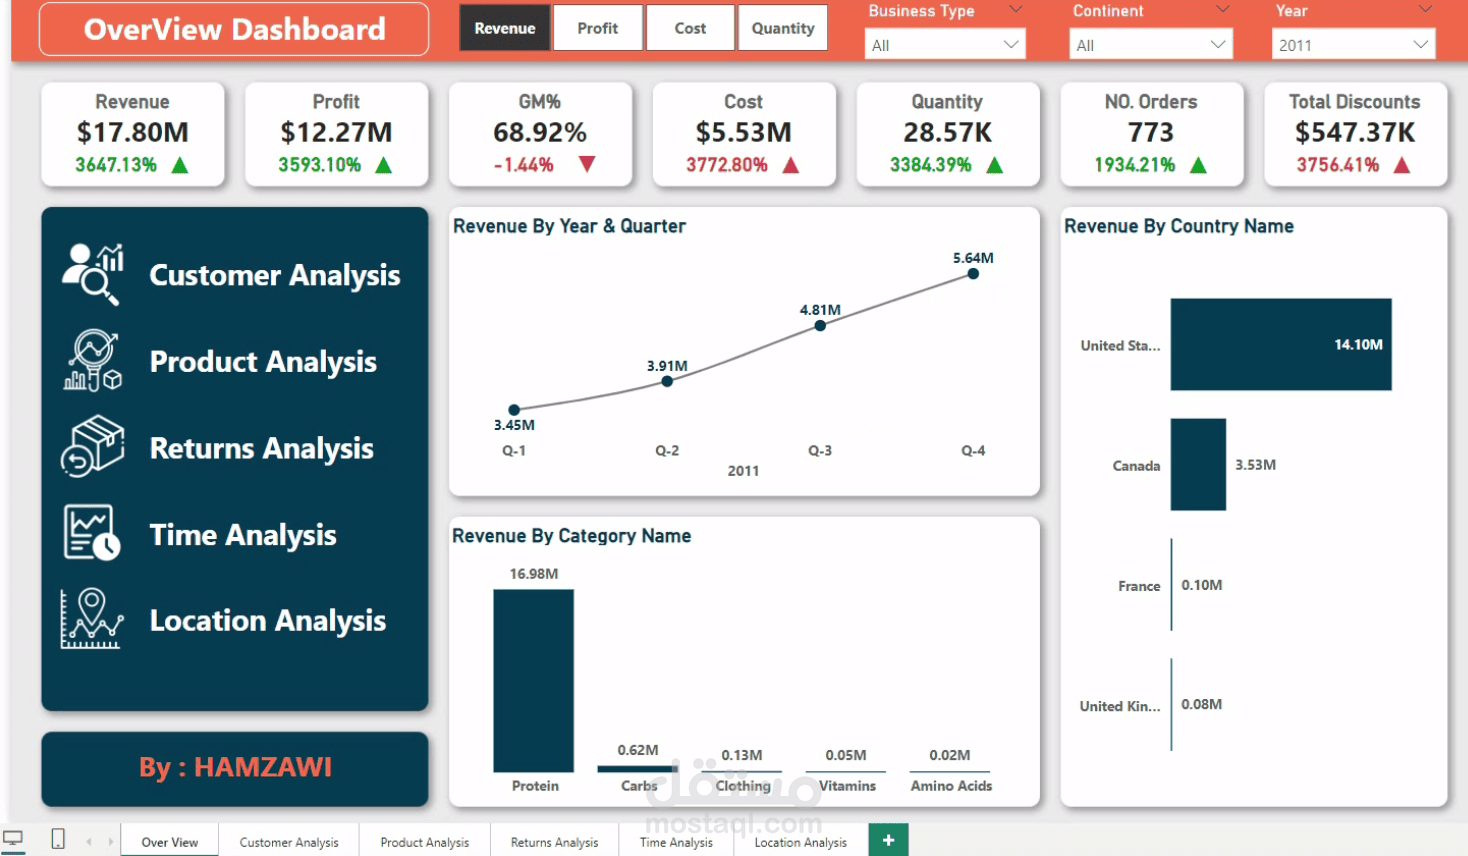Image resolution: width=1468 pixels, height=856 pixels.
Task: Click the Amino Acids category label
Action: click(x=951, y=786)
